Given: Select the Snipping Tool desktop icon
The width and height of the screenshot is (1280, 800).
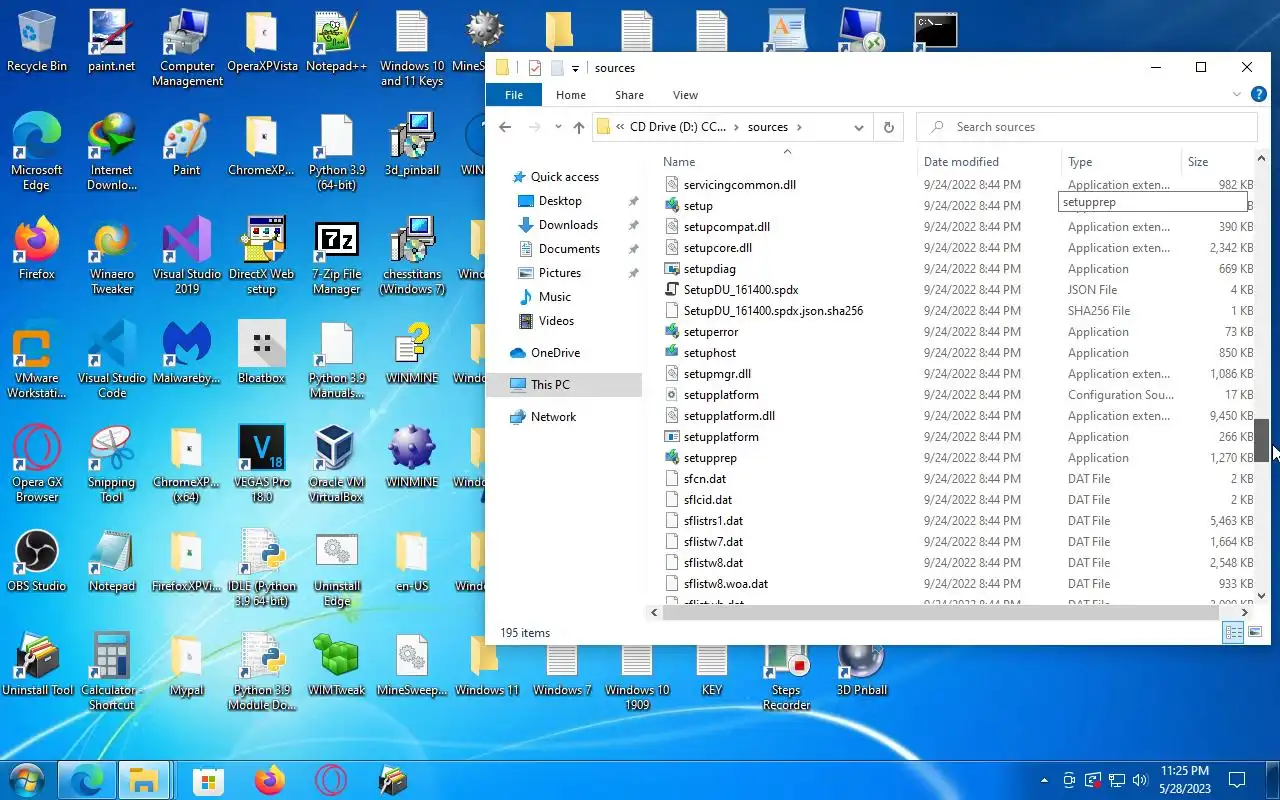Looking at the screenshot, I should tap(112, 465).
